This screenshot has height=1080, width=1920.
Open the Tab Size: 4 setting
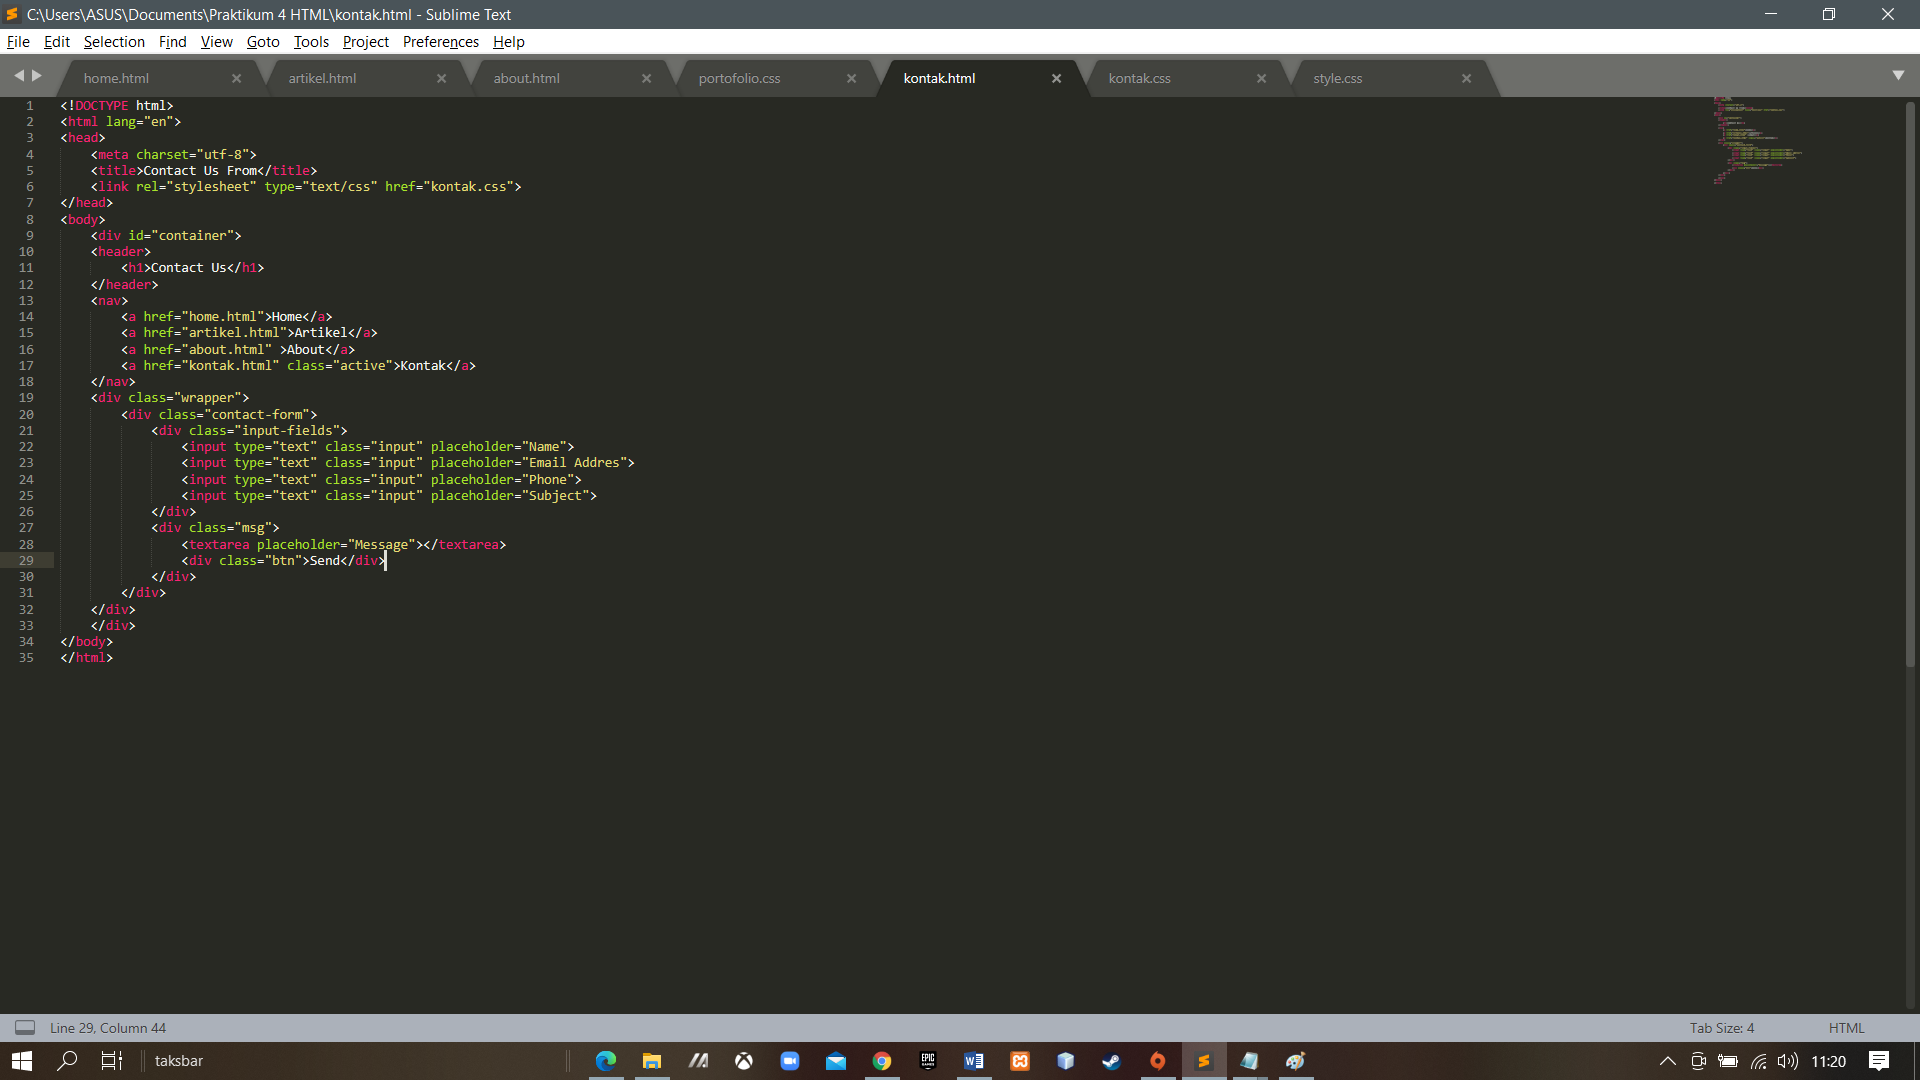[x=1720, y=1027]
